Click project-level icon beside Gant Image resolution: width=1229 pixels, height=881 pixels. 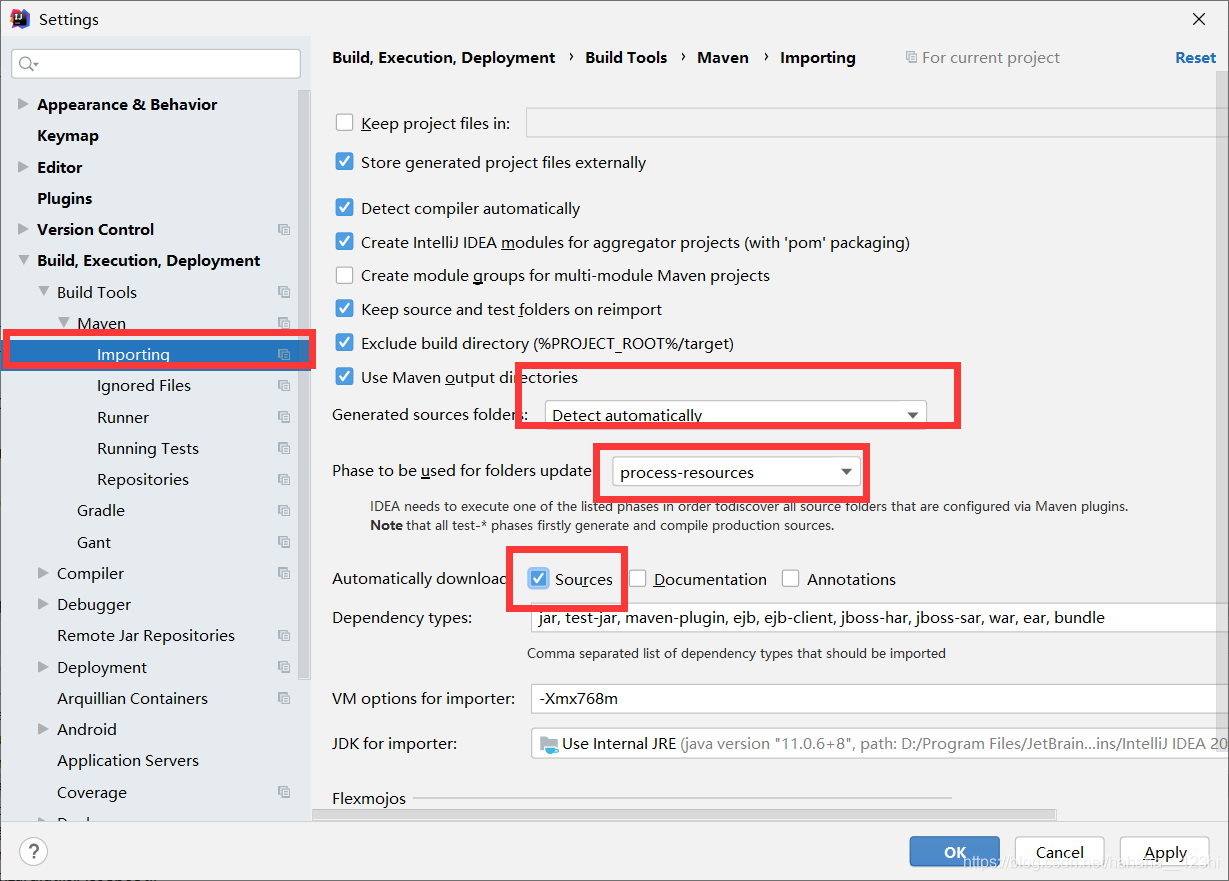pyautogui.click(x=284, y=542)
